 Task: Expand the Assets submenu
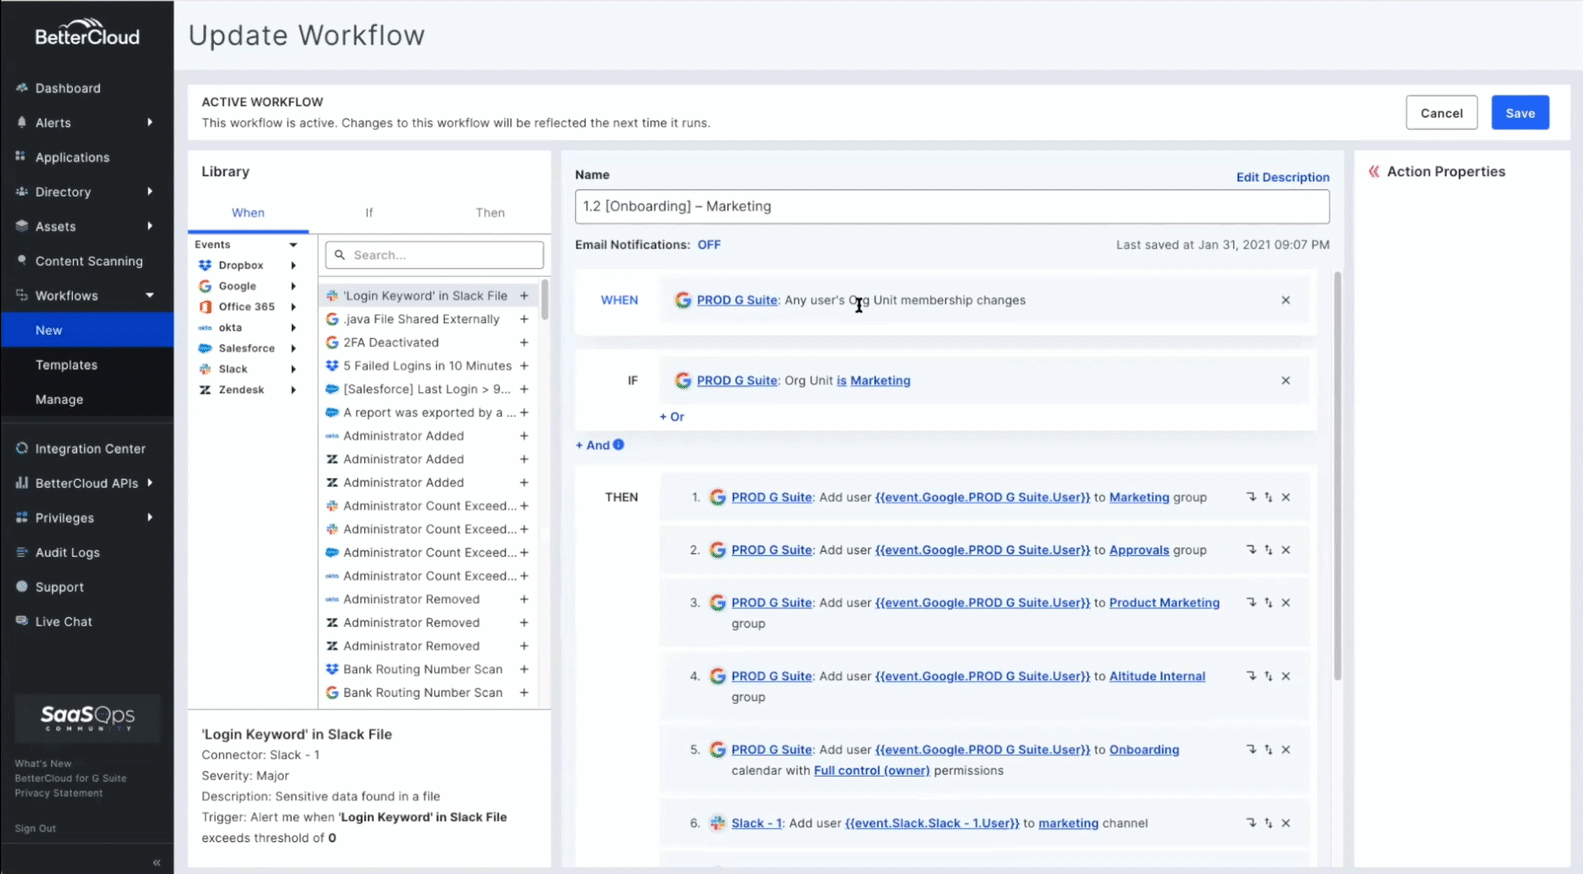(150, 226)
